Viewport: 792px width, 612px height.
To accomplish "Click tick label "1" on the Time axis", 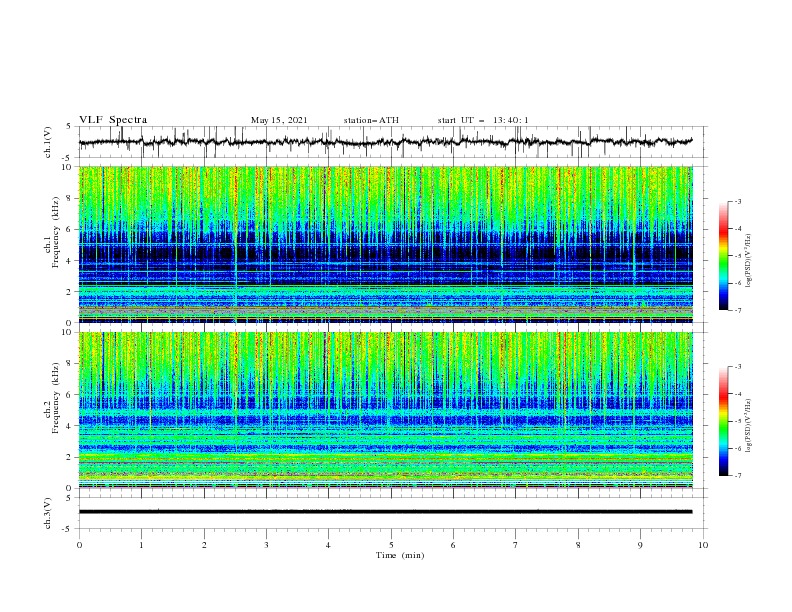I will 141,545.
